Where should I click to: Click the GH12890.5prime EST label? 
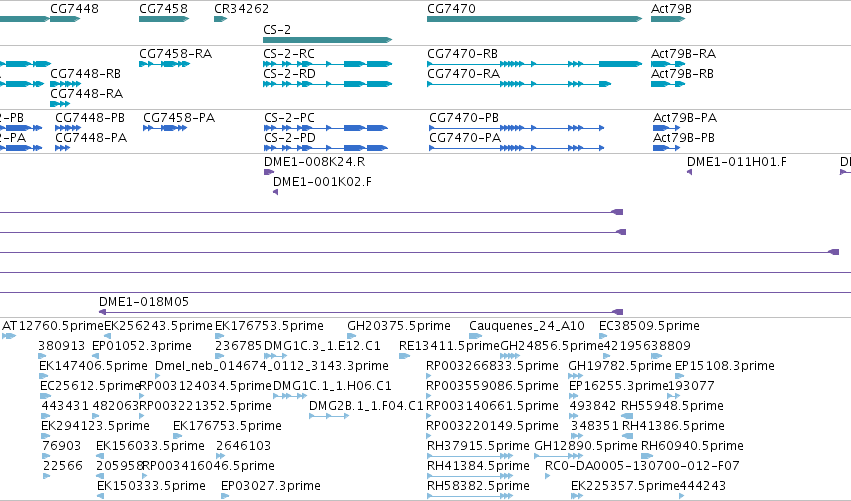[586, 446]
